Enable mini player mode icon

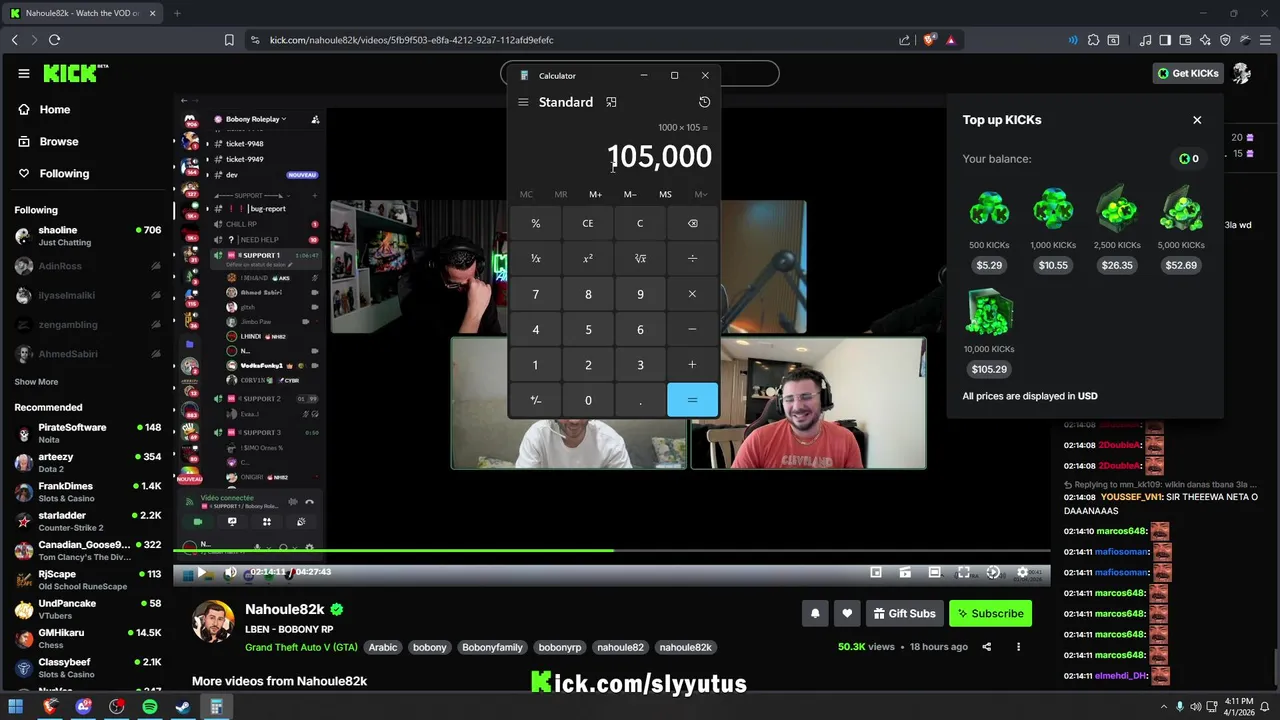[876, 573]
